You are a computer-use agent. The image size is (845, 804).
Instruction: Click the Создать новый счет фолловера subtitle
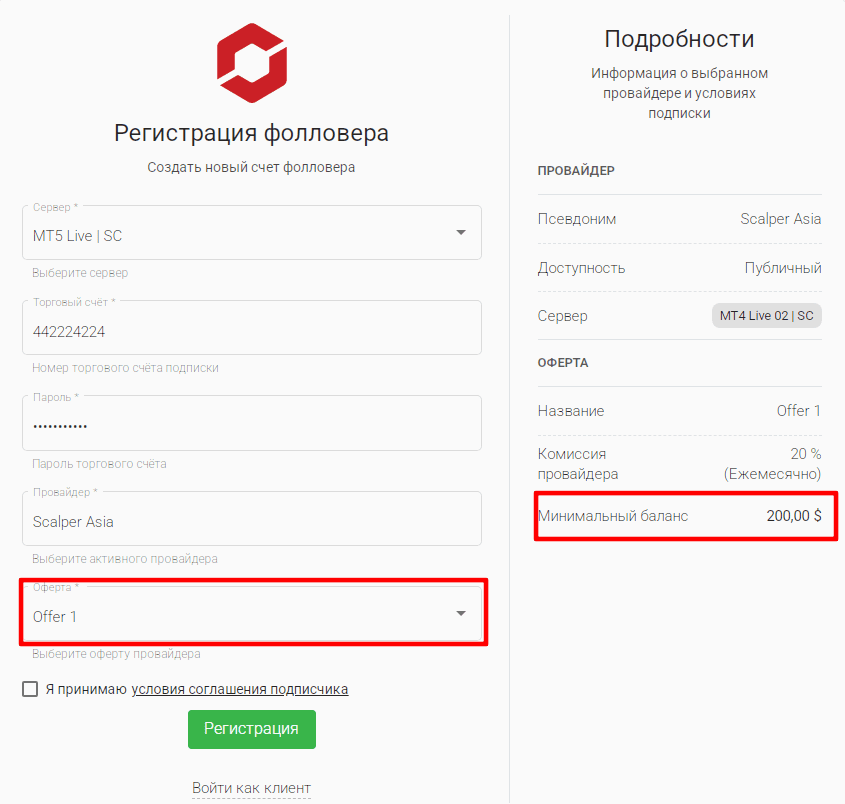click(252, 167)
